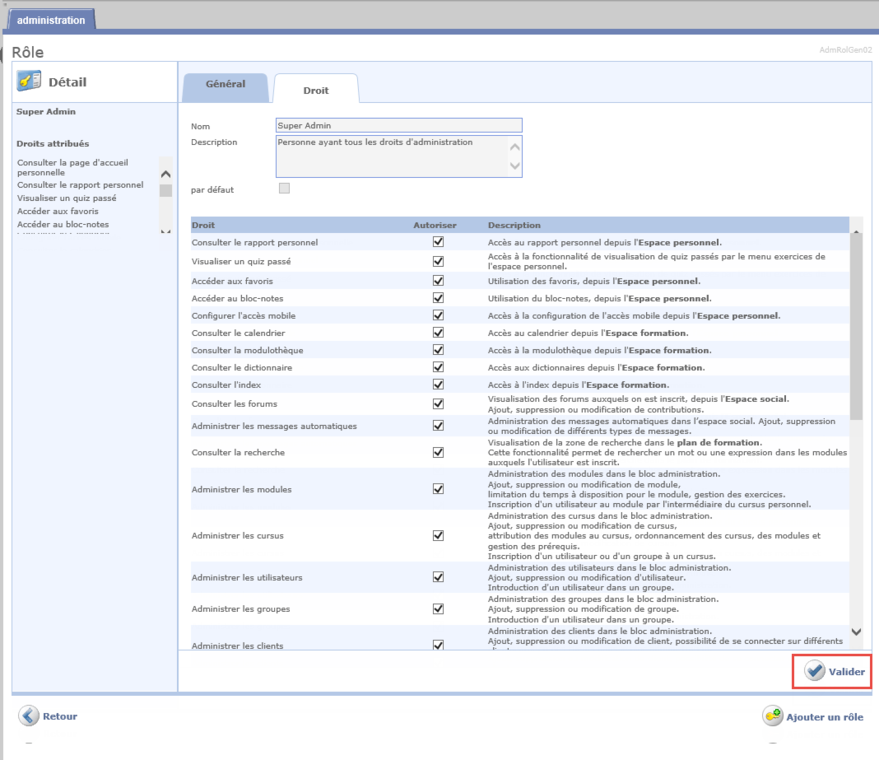Click the Ajouter un rôle icon
879x760 pixels.
click(x=773, y=716)
